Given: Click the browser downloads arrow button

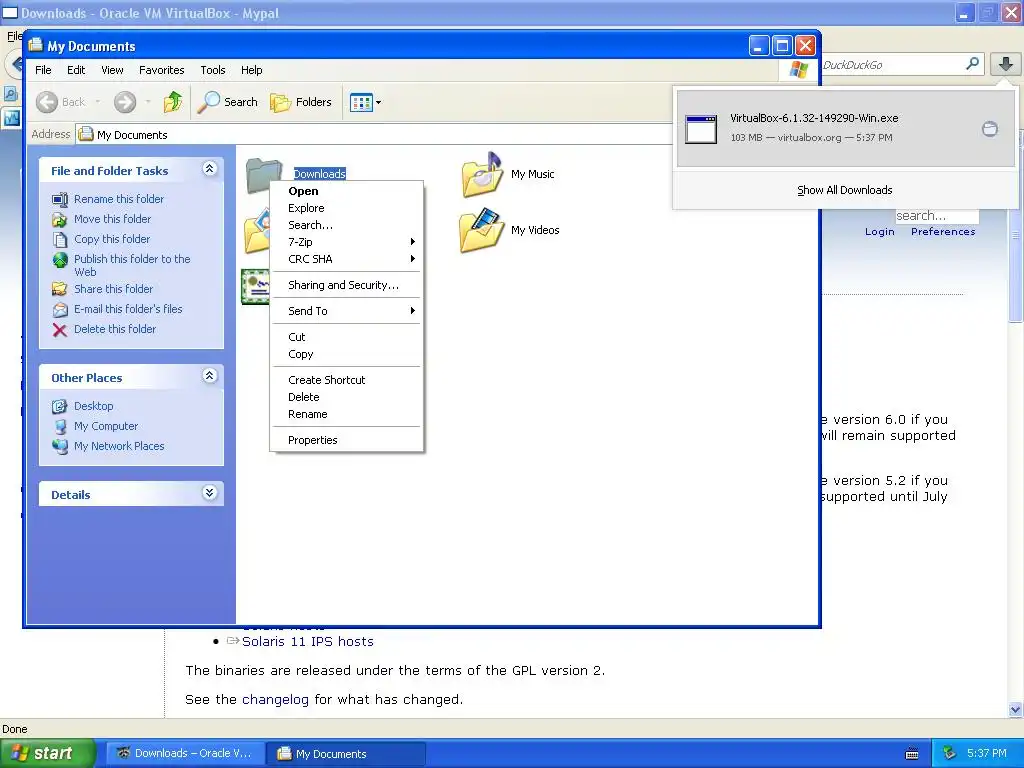Looking at the screenshot, I should [x=1006, y=64].
